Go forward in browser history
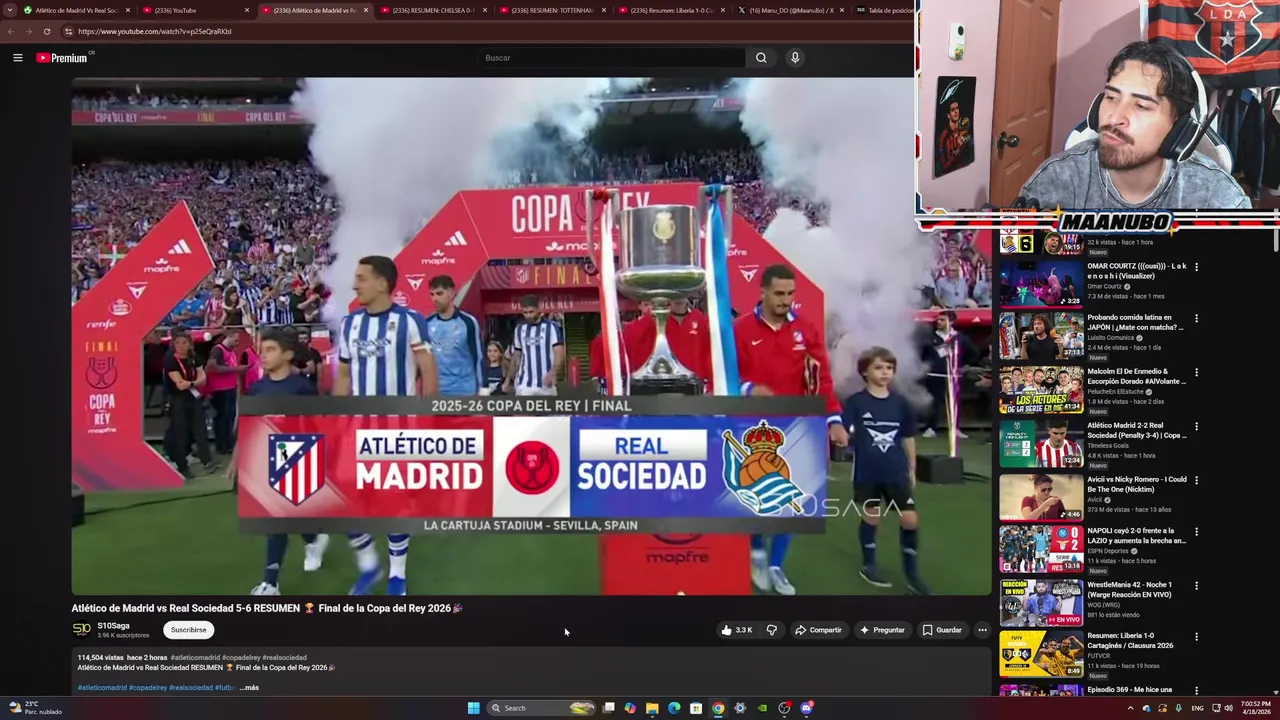1280x720 pixels. 28,31
